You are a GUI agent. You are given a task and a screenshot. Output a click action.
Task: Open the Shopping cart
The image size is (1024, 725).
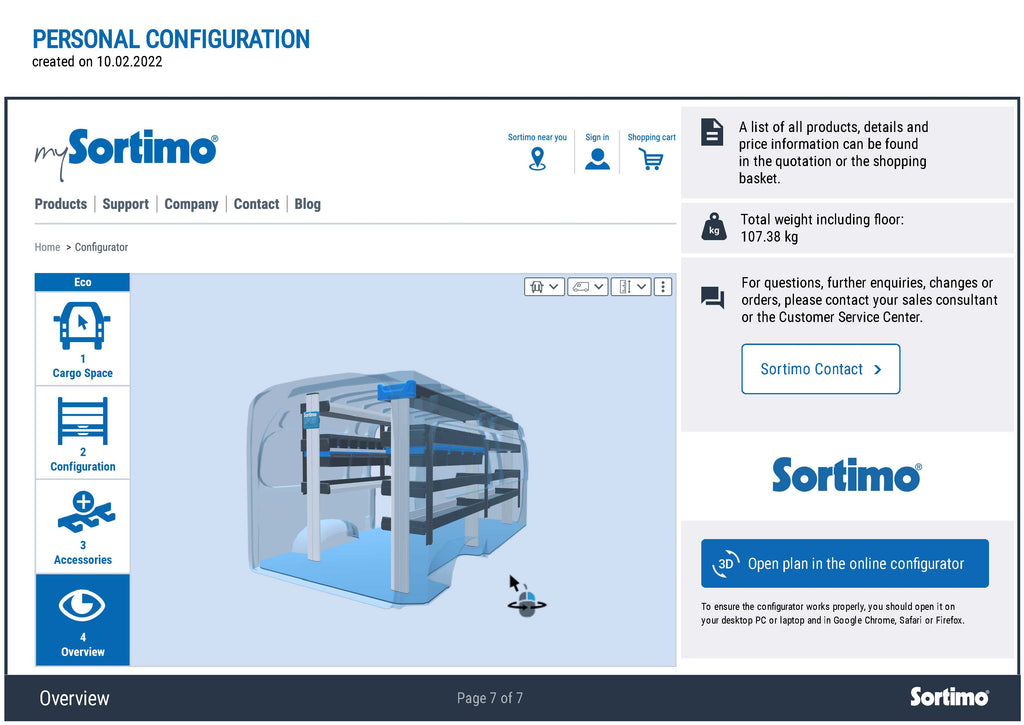[x=651, y=152]
